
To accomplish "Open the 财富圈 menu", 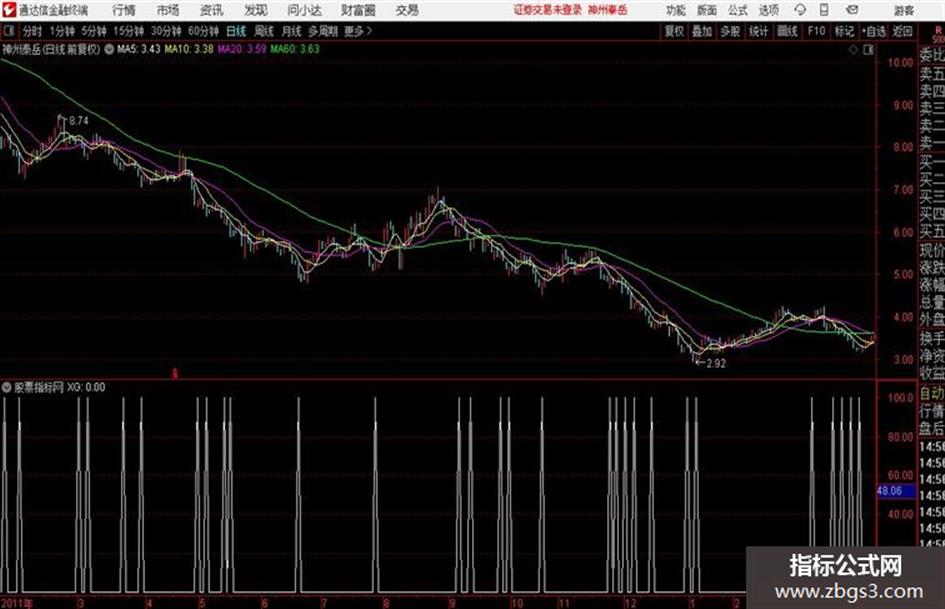I will (x=358, y=10).
